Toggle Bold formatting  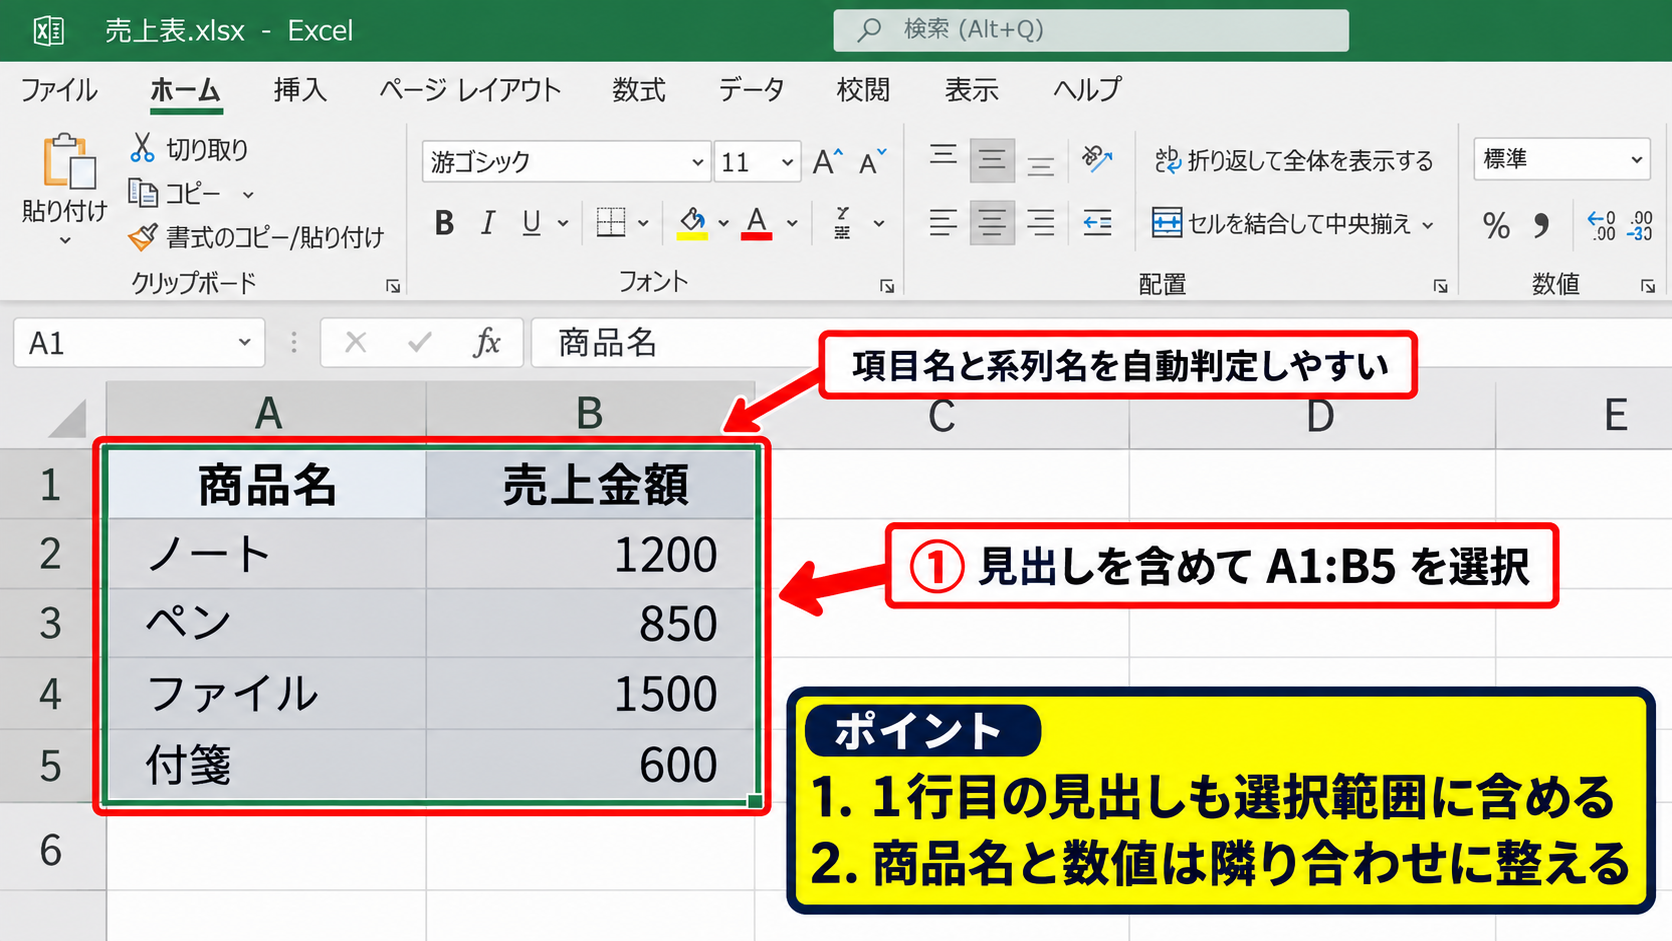444,222
